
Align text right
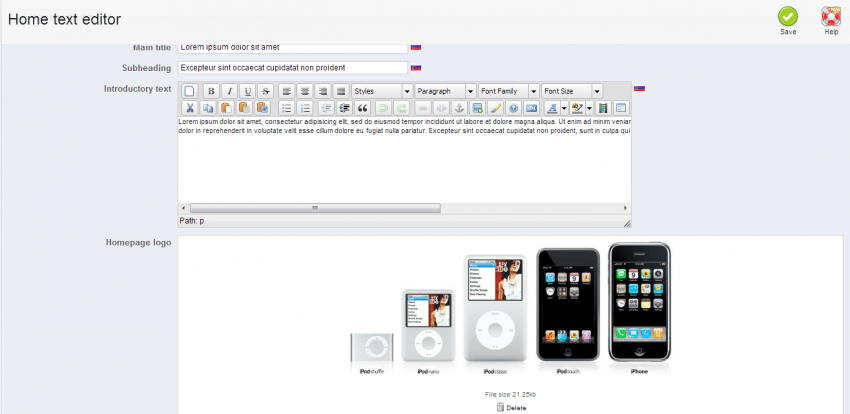click(x=323, y=91)
